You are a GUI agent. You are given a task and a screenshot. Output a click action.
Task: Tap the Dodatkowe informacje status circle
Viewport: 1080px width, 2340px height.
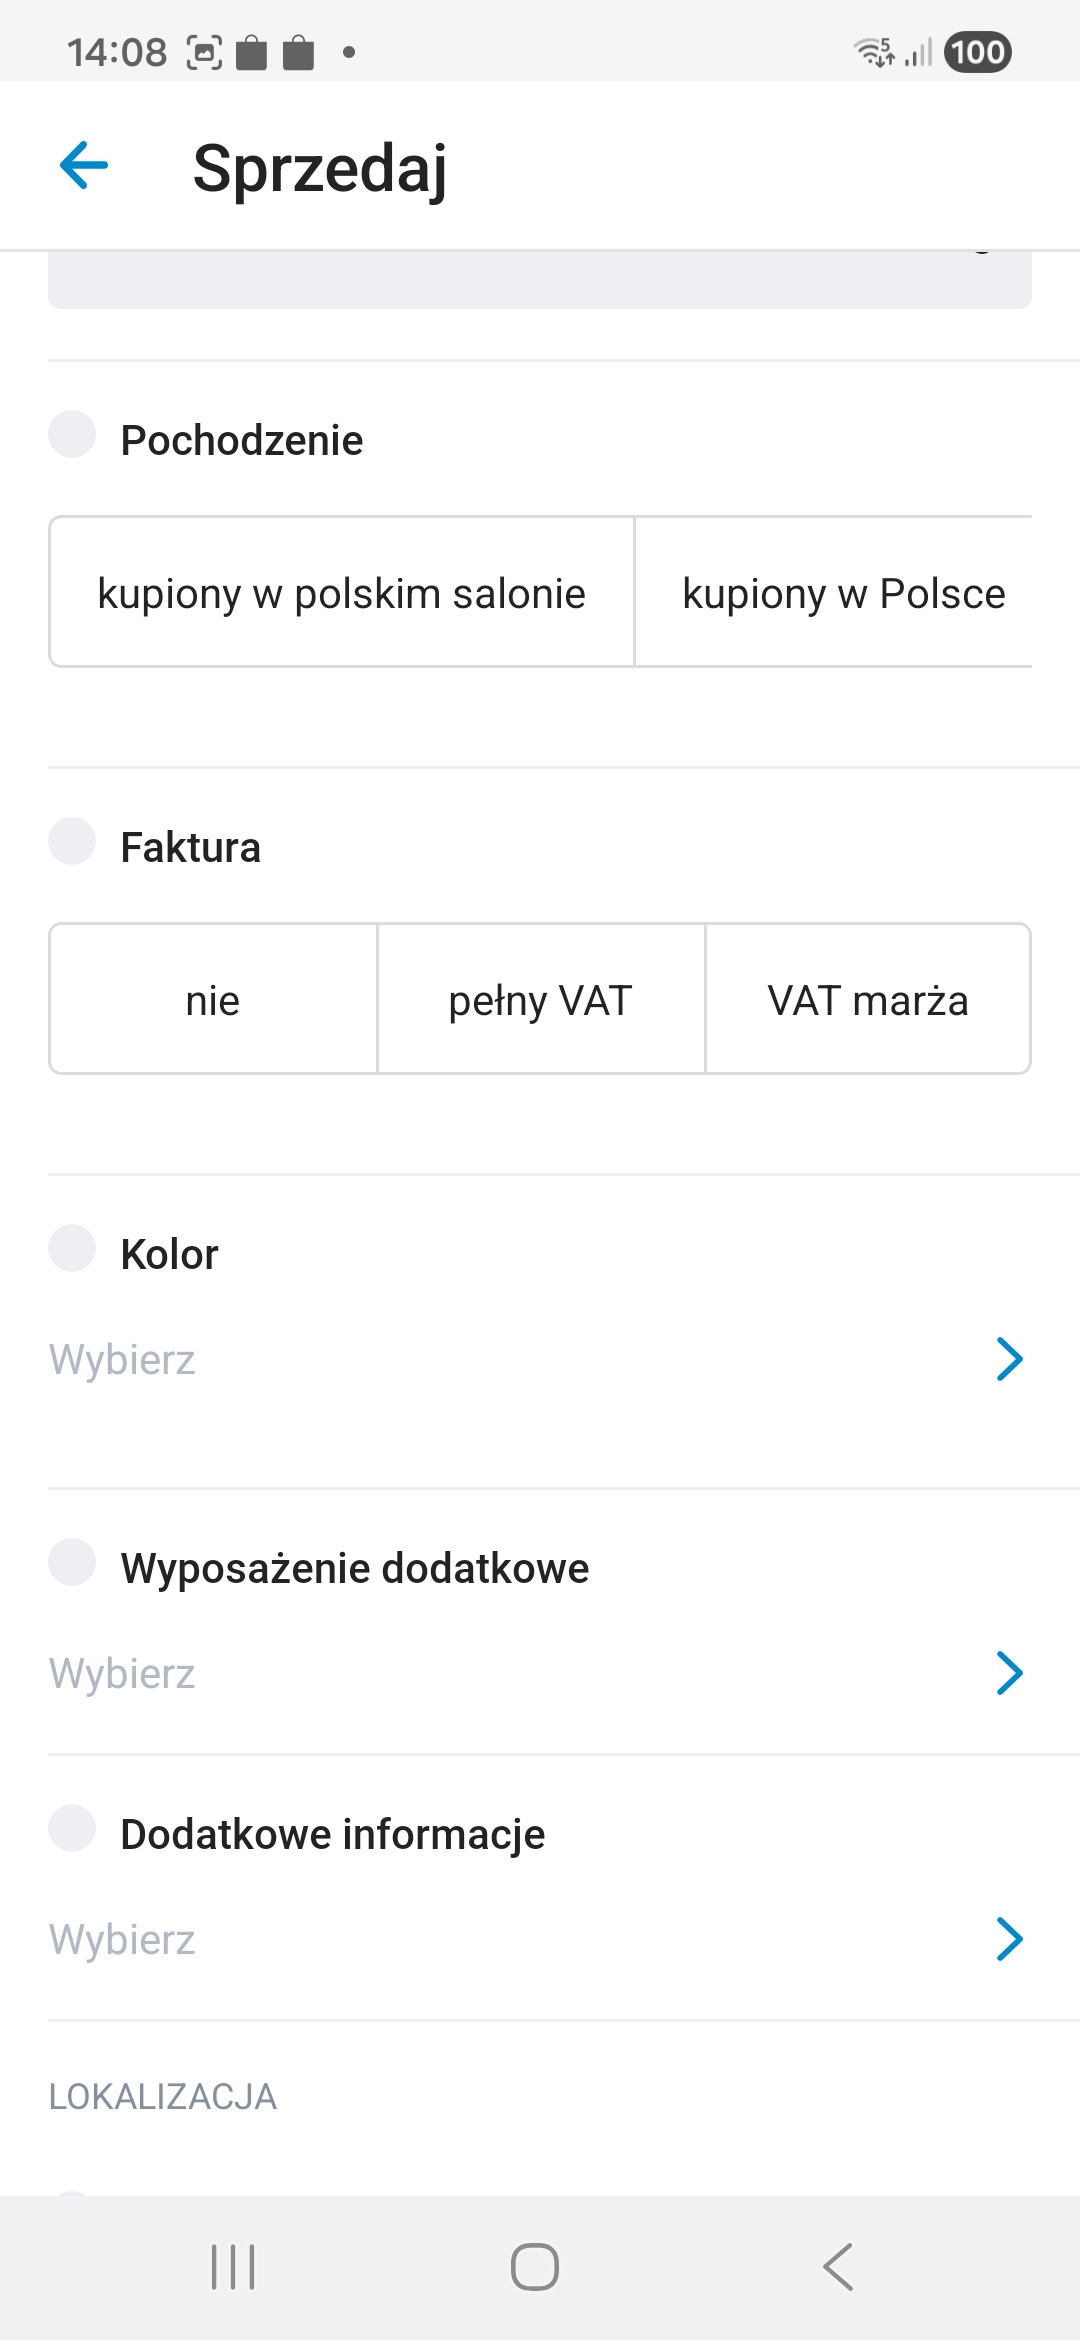pyautogui.click(x=72, y=1828)
